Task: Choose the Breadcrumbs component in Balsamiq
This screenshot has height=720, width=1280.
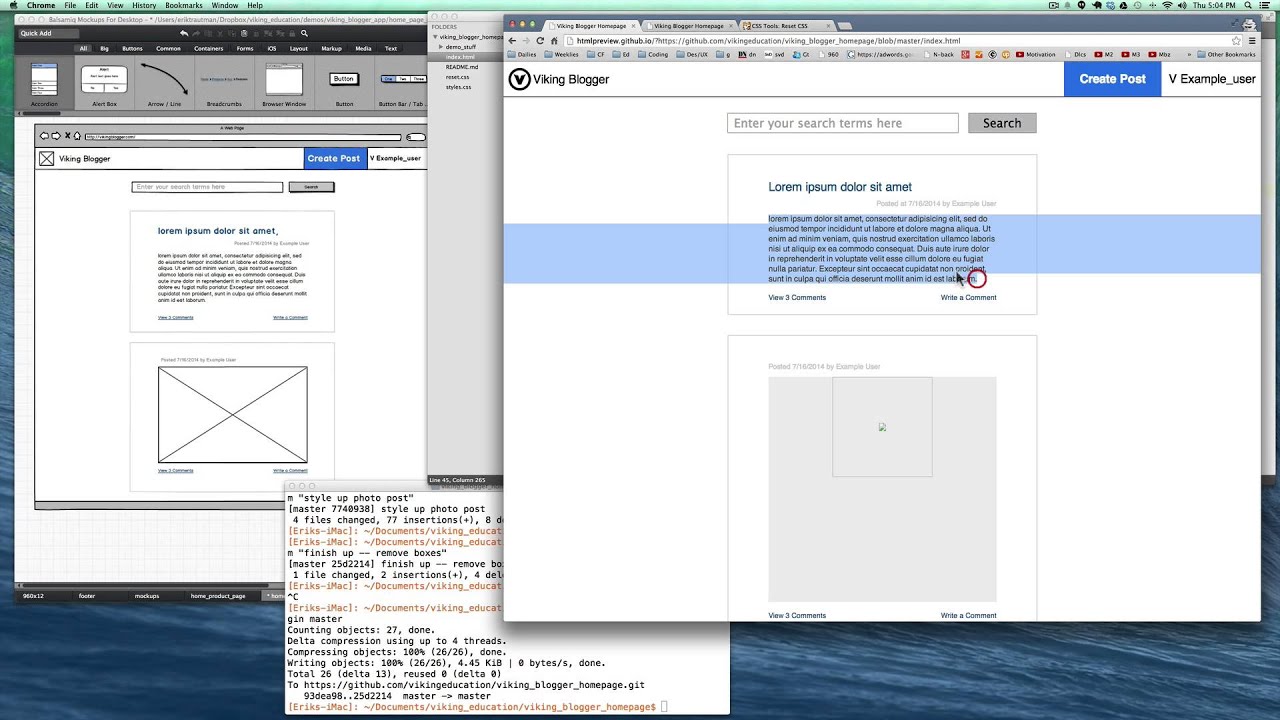Action: pos(224,84)
